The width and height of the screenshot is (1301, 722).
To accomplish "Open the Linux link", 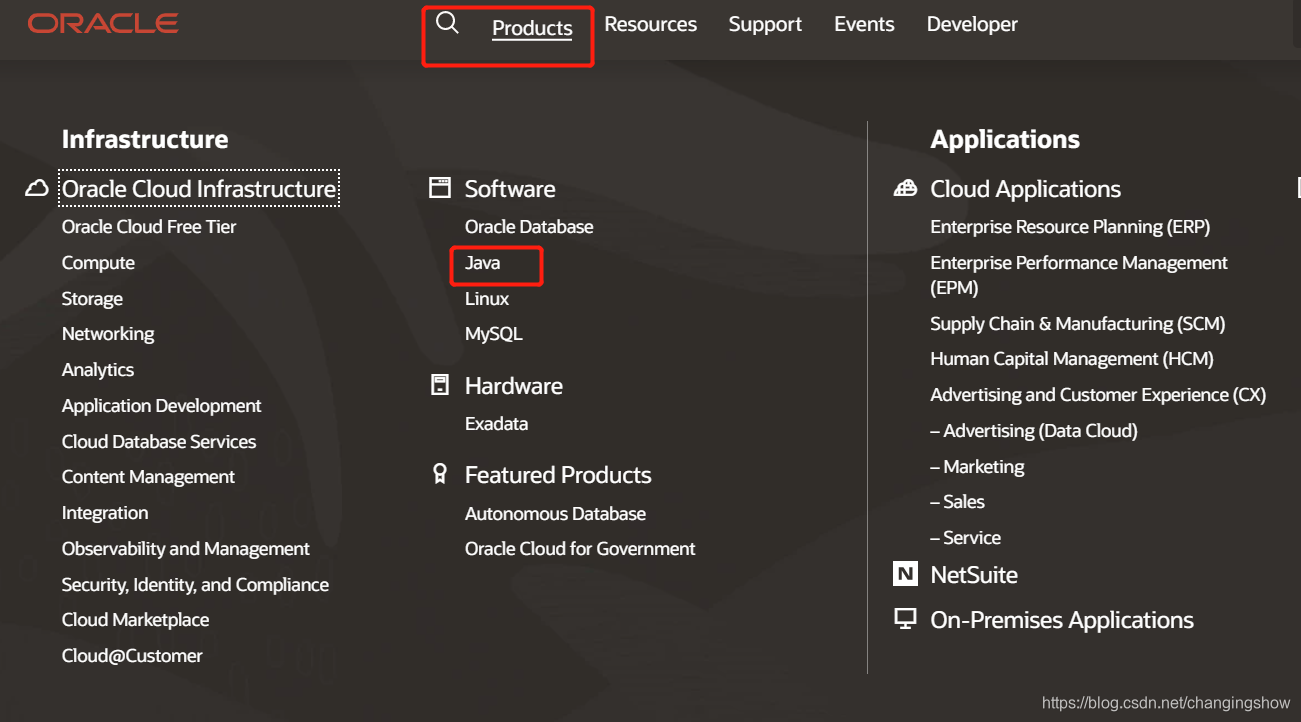I will [x=487, y=299].
